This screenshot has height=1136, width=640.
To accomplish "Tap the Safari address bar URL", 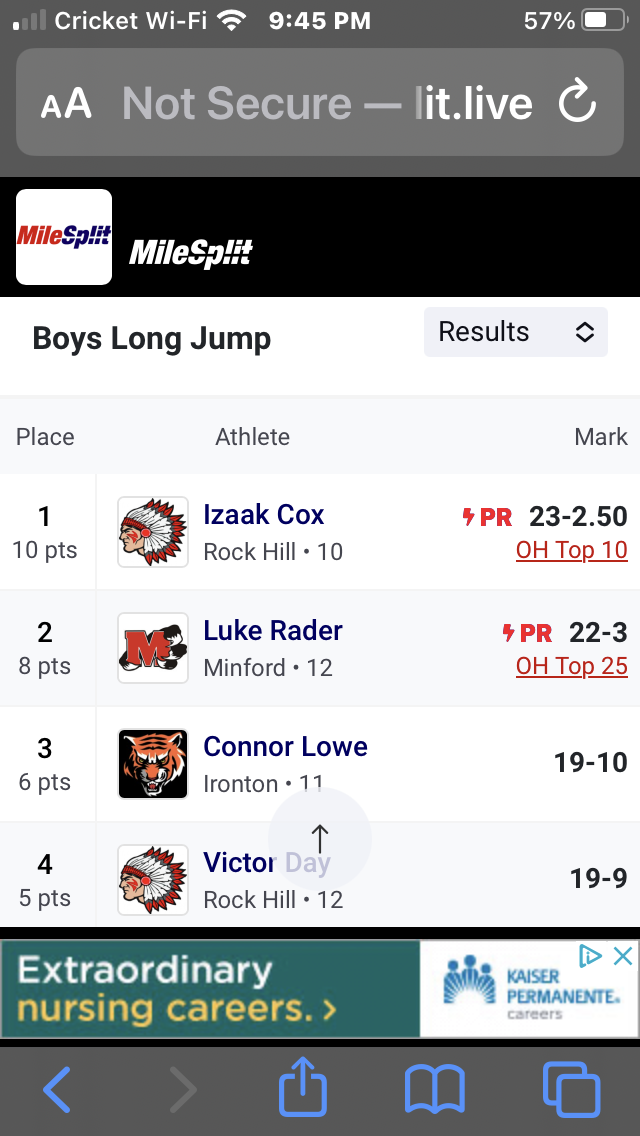I will (326, 103).
